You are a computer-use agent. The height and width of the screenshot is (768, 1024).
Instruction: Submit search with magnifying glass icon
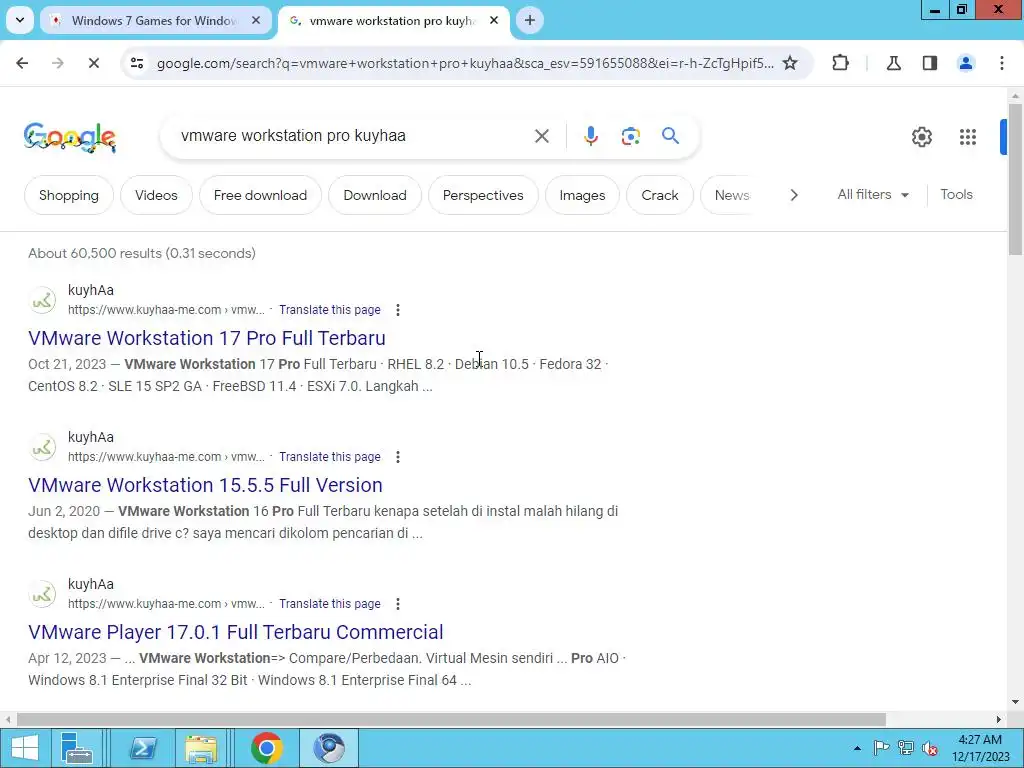point(671,136)
